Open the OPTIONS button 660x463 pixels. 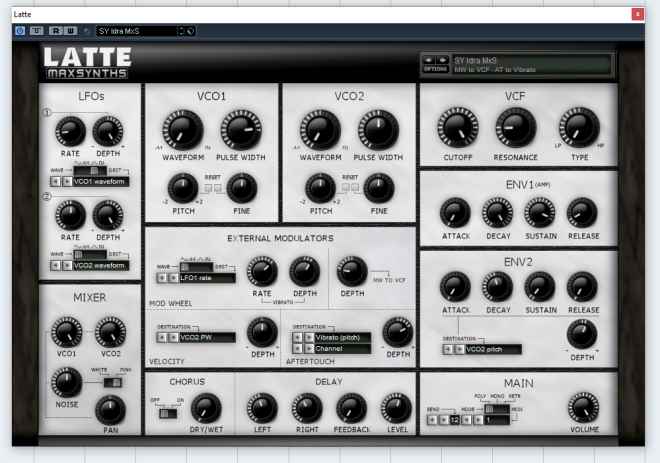436,69
